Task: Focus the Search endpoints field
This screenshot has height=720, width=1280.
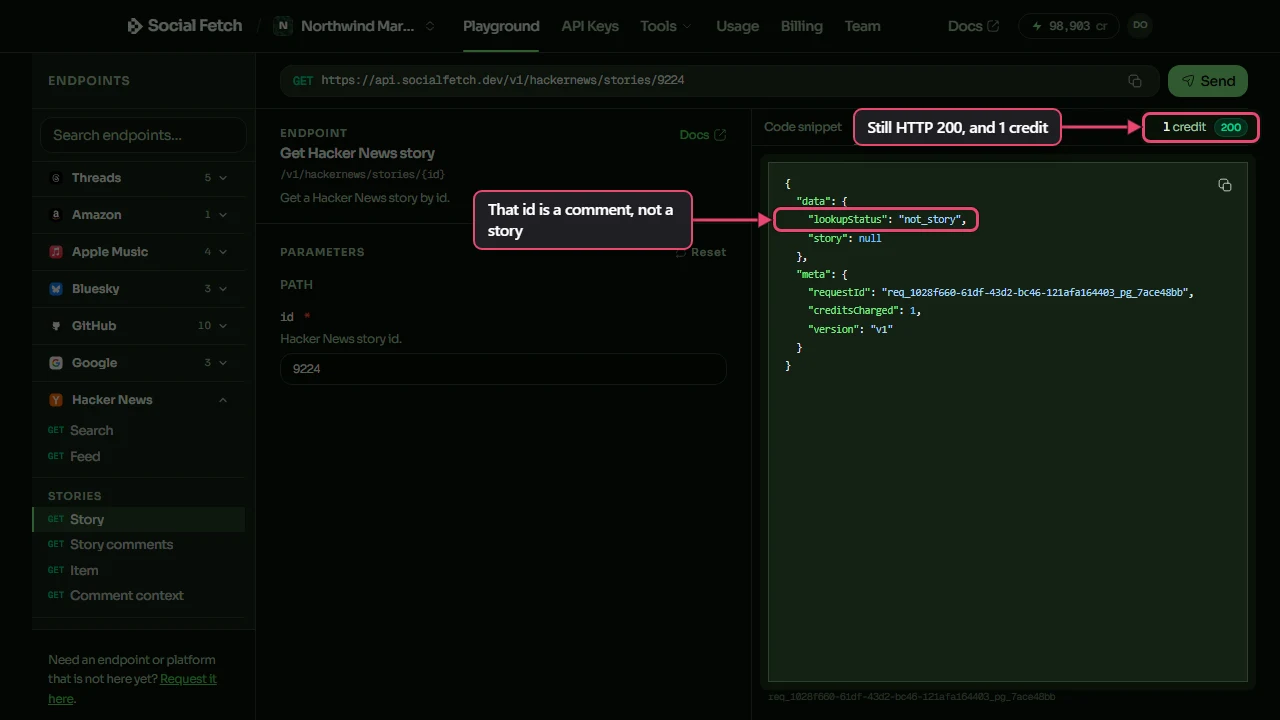Action: pos(143,135)
